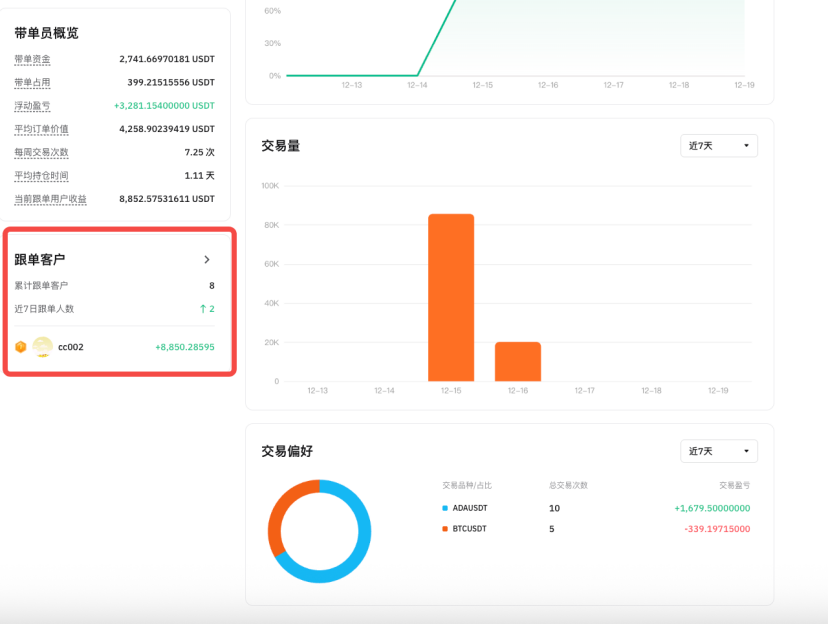This screenshot has width=828, height=624.
Task: Click the 浮动盈亏 underlined label
Action: (32, 106)
